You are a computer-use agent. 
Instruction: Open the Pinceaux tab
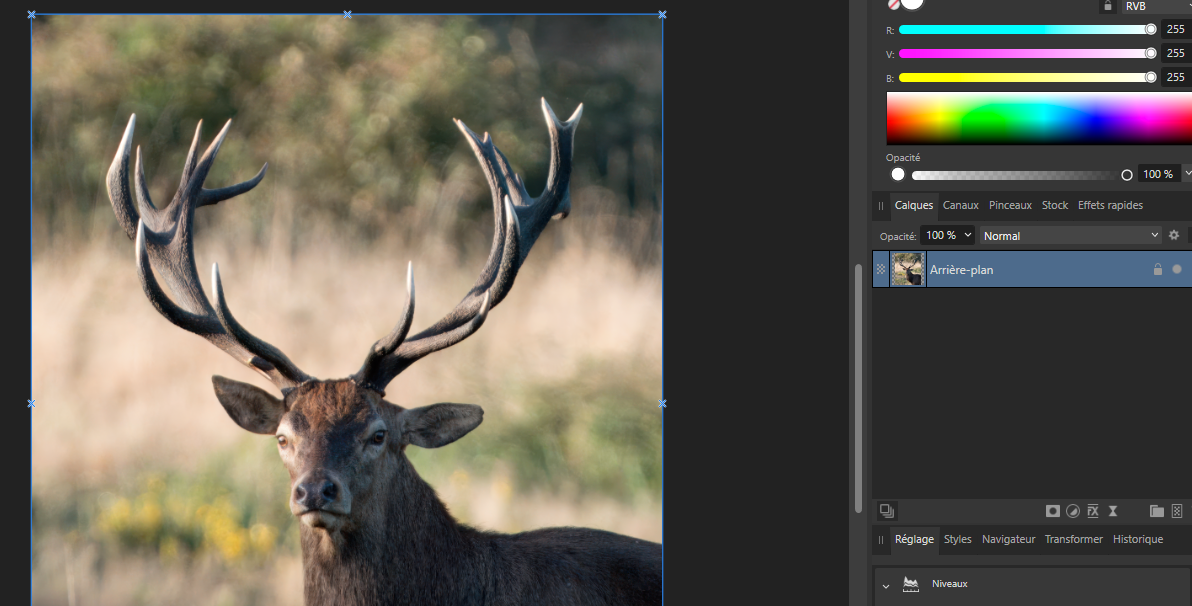[x=1010, y=205]
